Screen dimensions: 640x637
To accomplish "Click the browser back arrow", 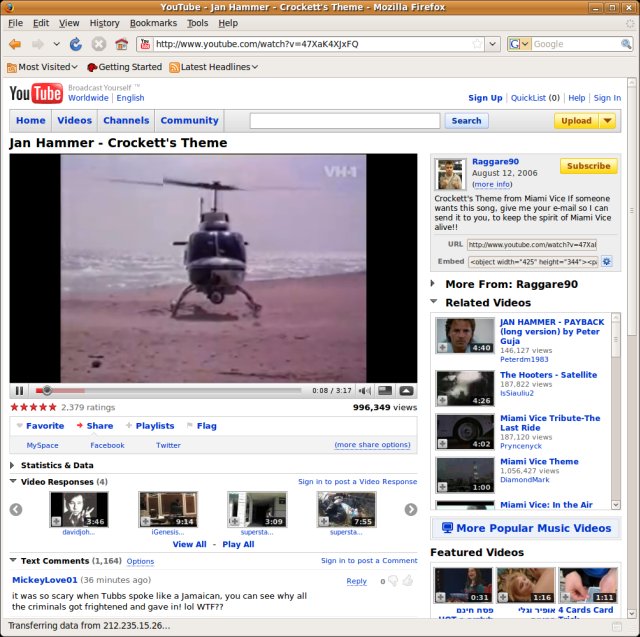I will click(15, 44).
